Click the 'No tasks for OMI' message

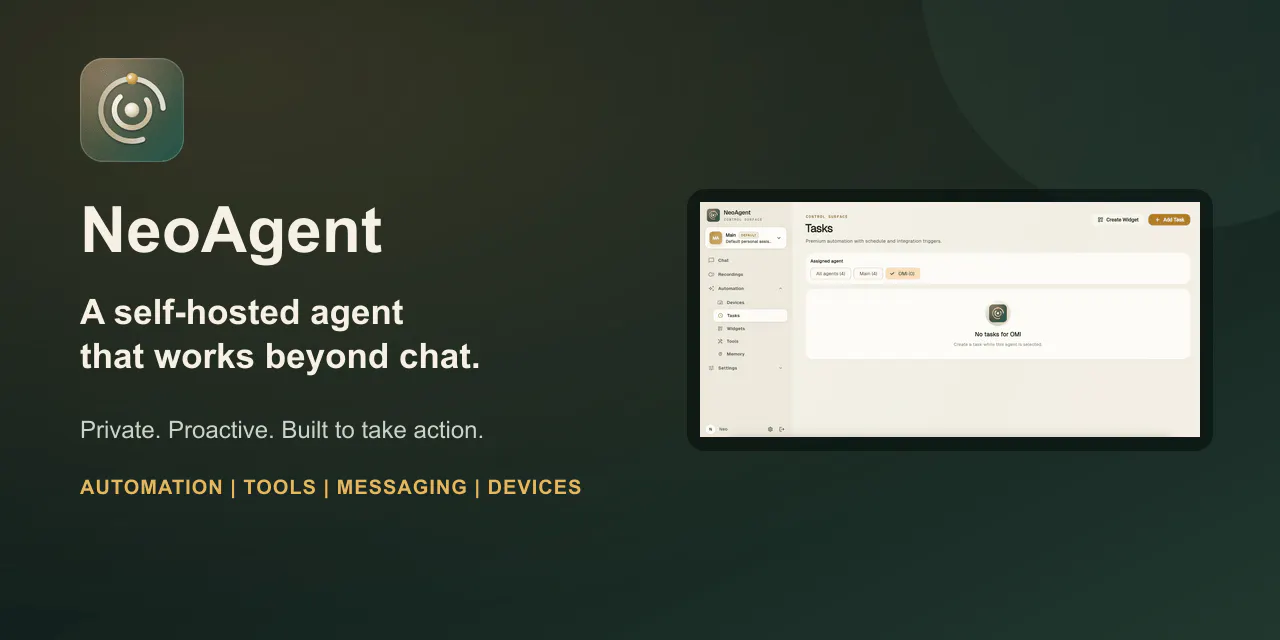[x=998, y=334]
